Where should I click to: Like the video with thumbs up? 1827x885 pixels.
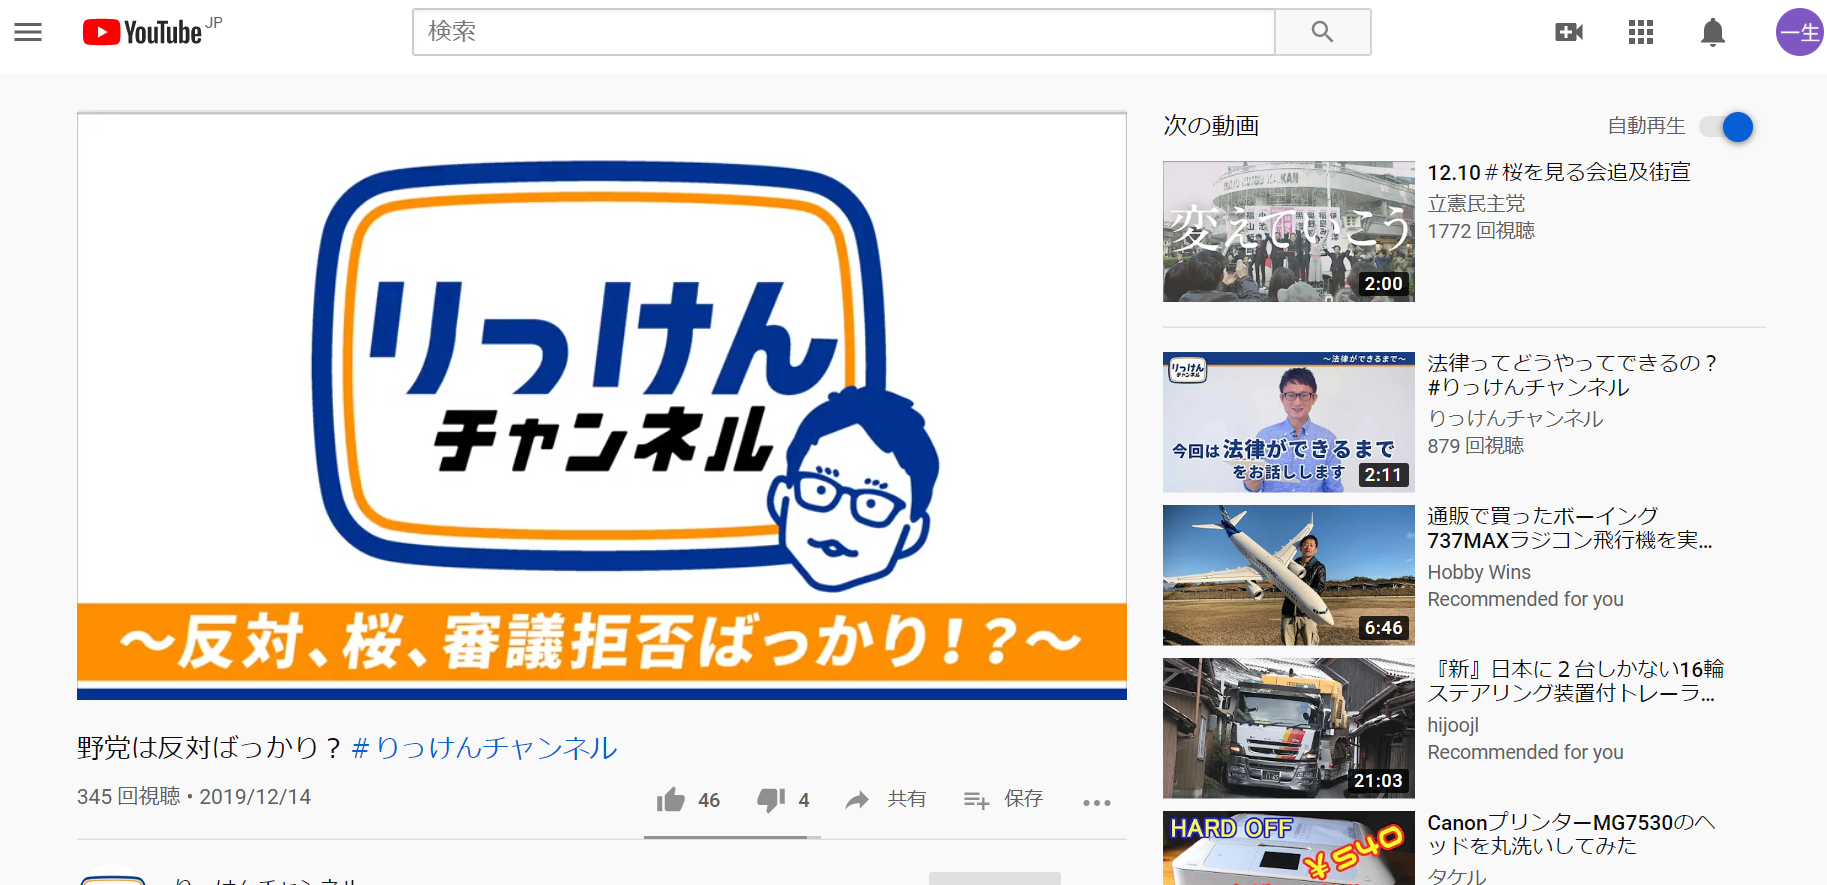[671, 800]
